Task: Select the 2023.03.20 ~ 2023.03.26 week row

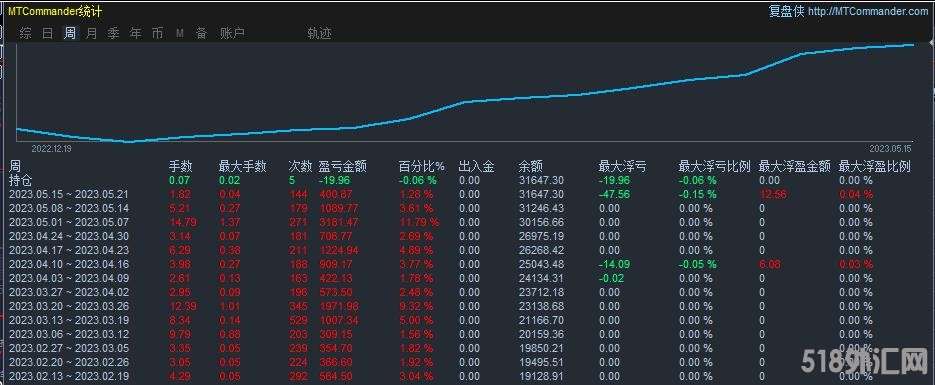Action: [468, 306]
